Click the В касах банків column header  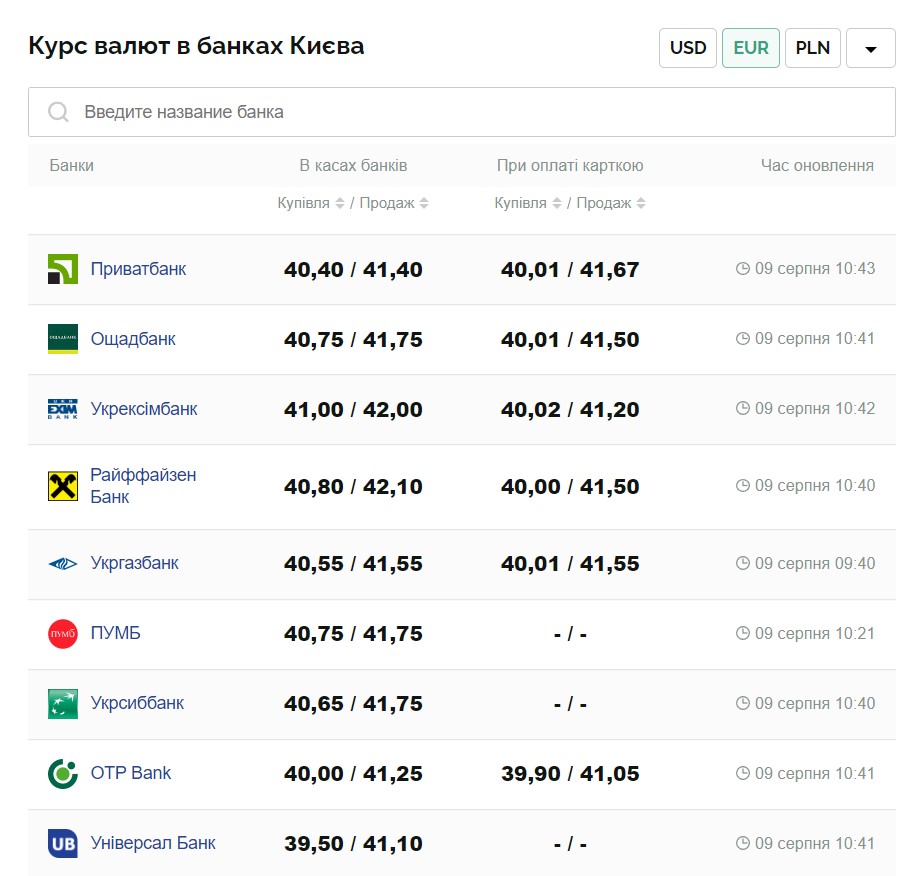[353, 165]
